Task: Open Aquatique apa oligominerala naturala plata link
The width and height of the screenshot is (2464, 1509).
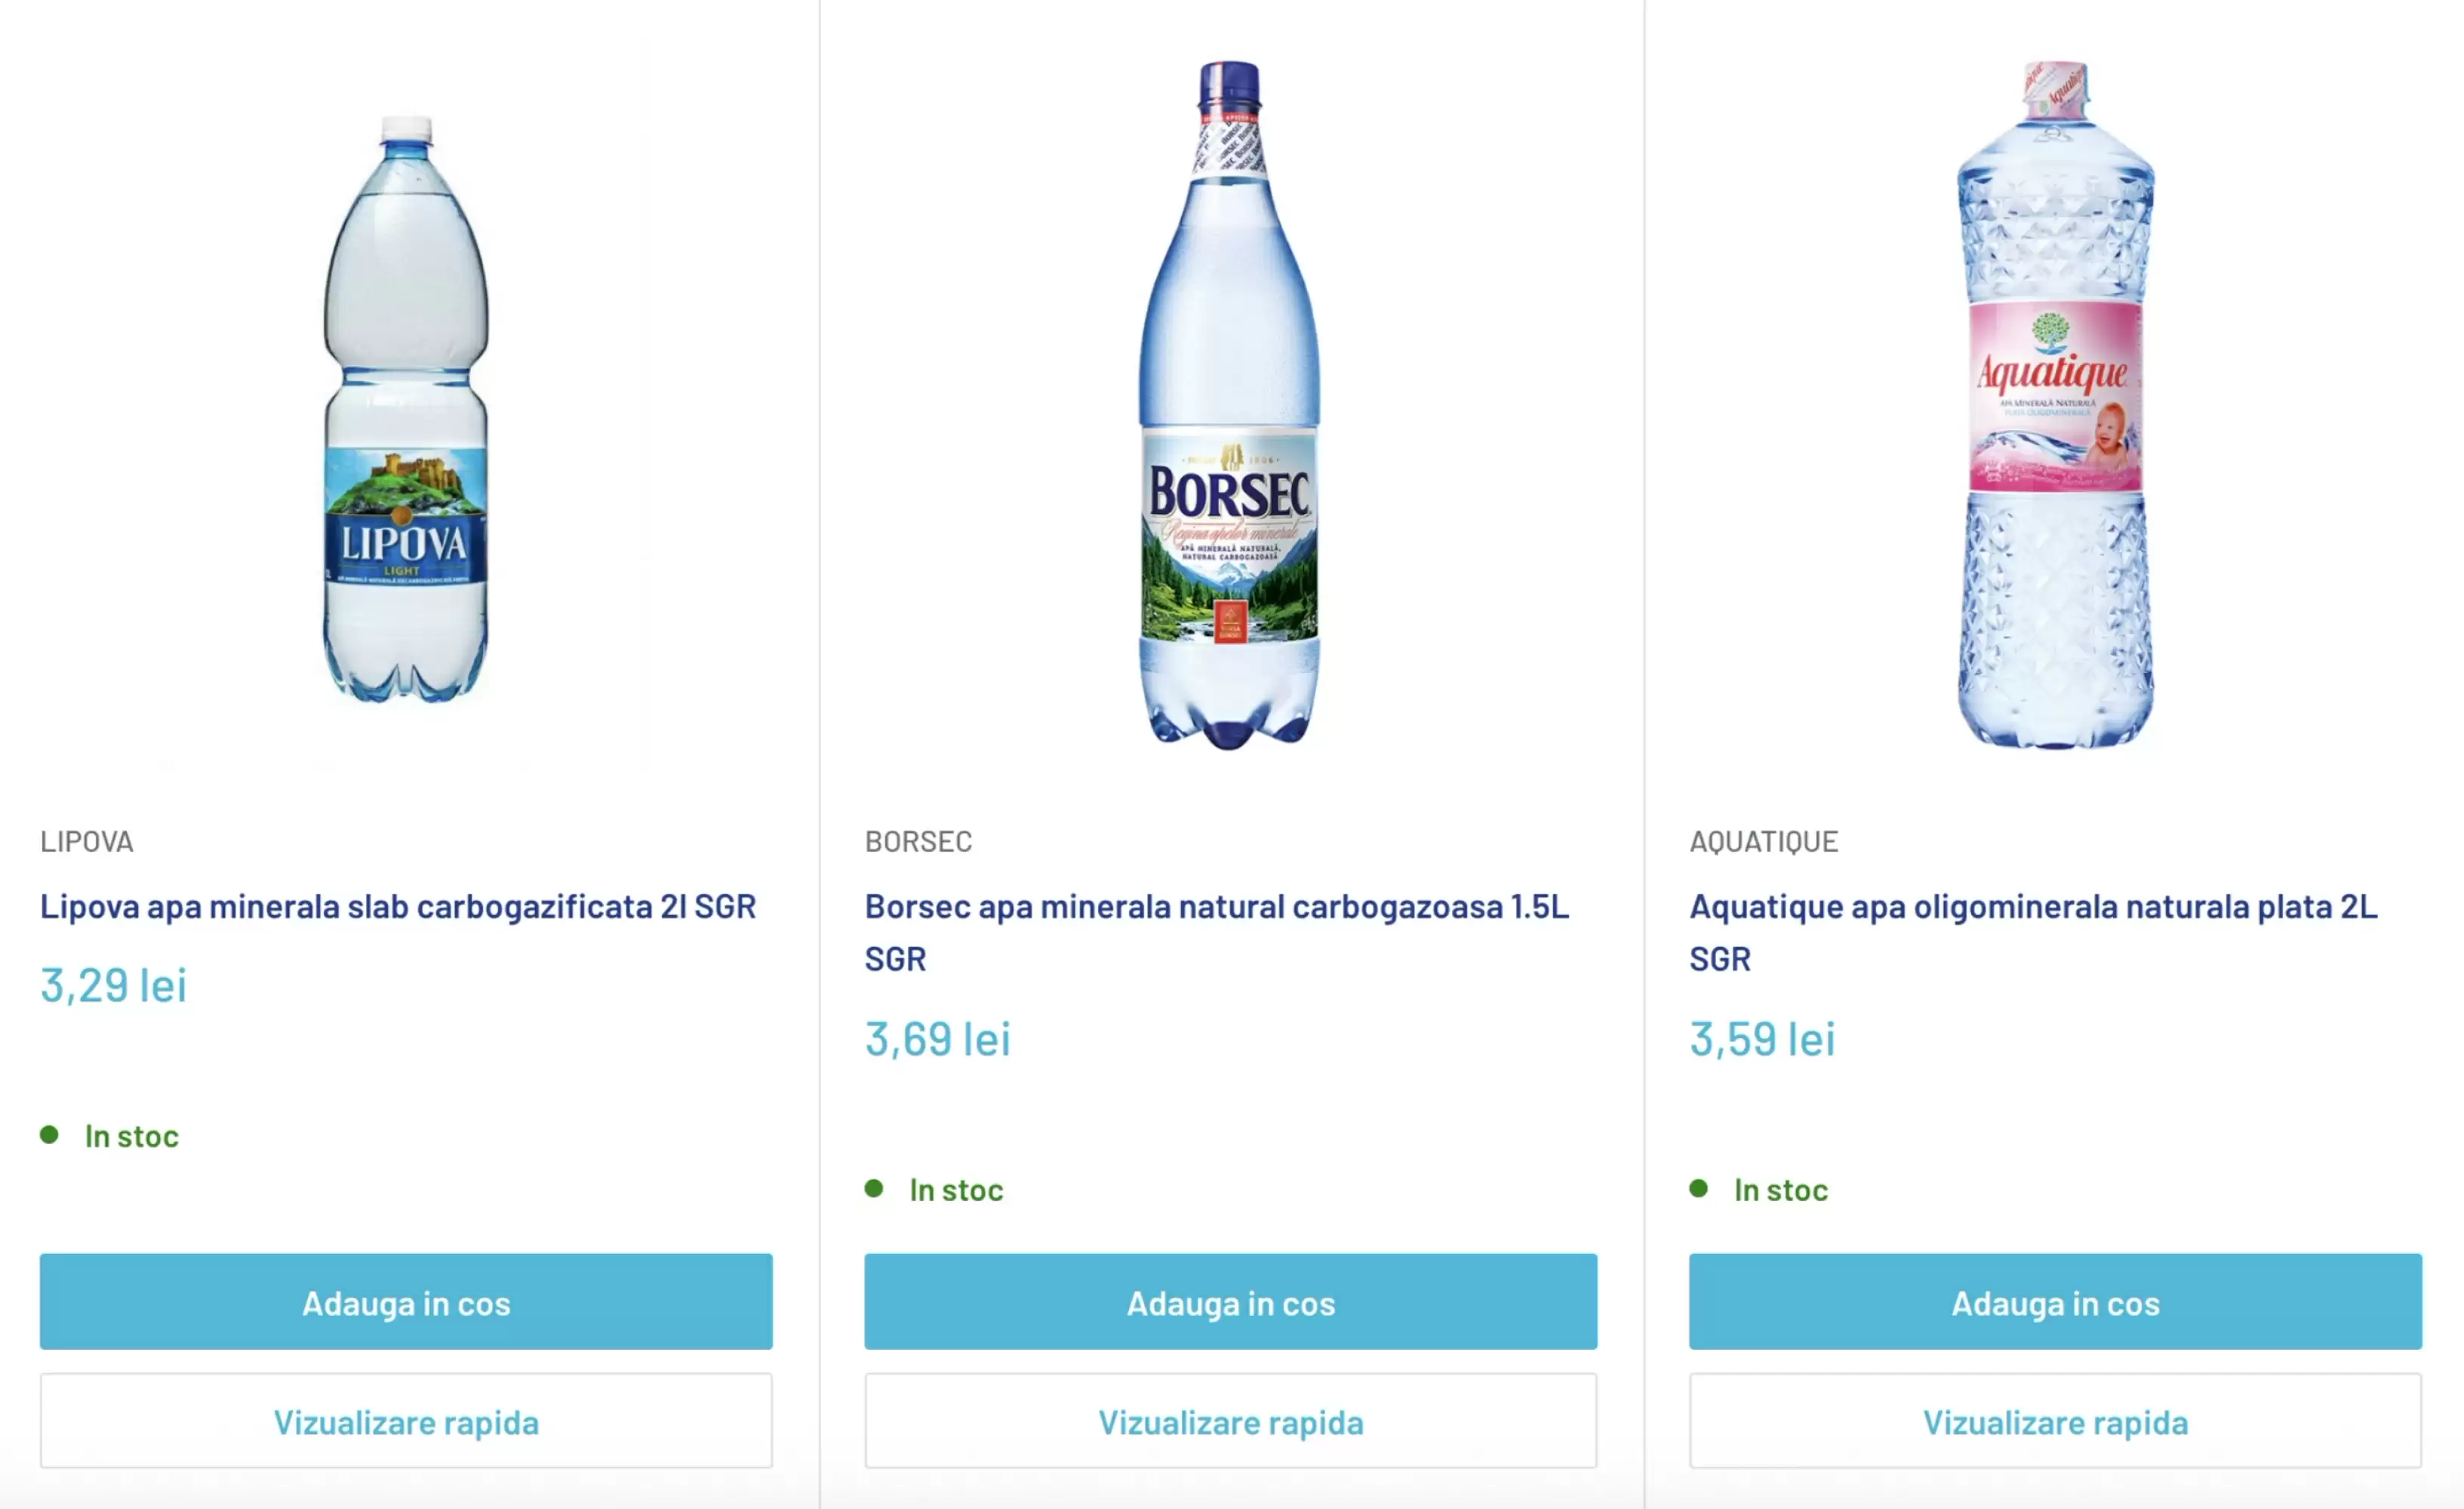Action: tap(2033, 907)
